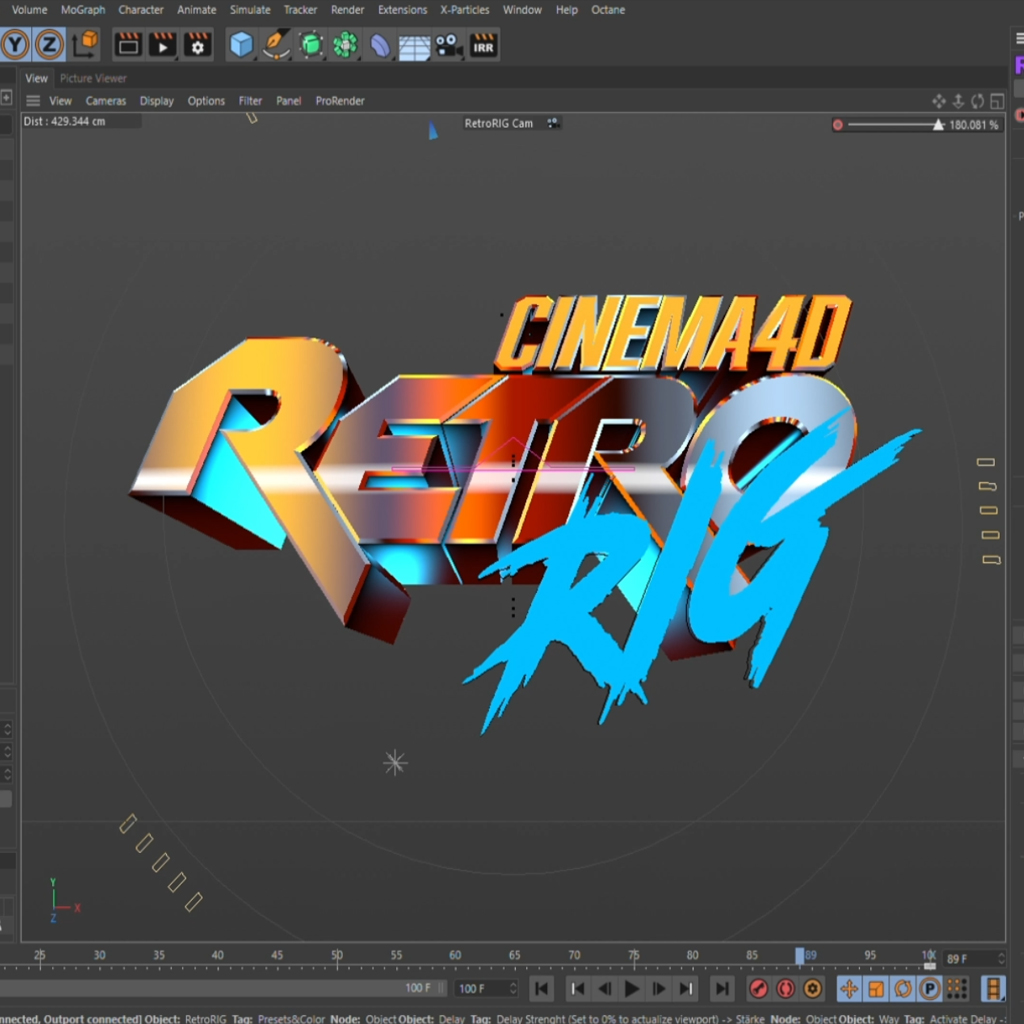Select the Spline Pen tool
The image size is (1024, 1024).
(276, 44)
